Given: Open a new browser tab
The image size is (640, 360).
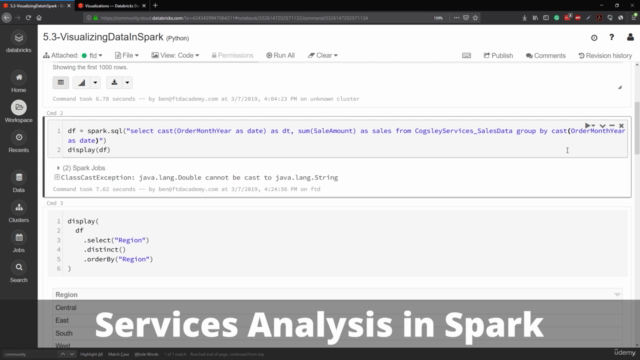Looking at the screenshot, I should pos(155,6).
